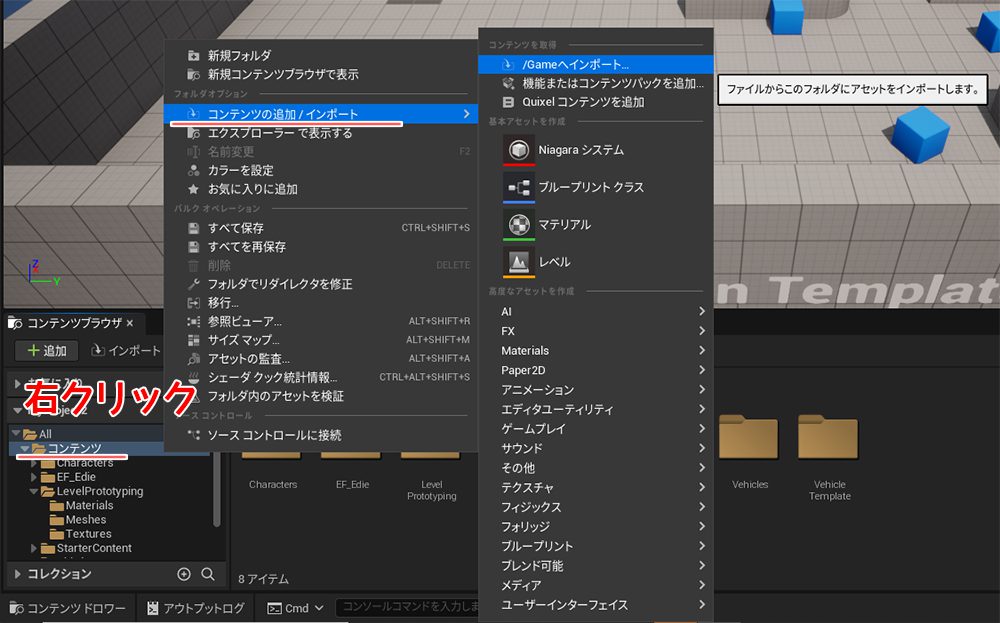The width and height of the screenshot is (1000, 623).
Task: Open the コンテンツドロワー button
Action: point(68,608)
